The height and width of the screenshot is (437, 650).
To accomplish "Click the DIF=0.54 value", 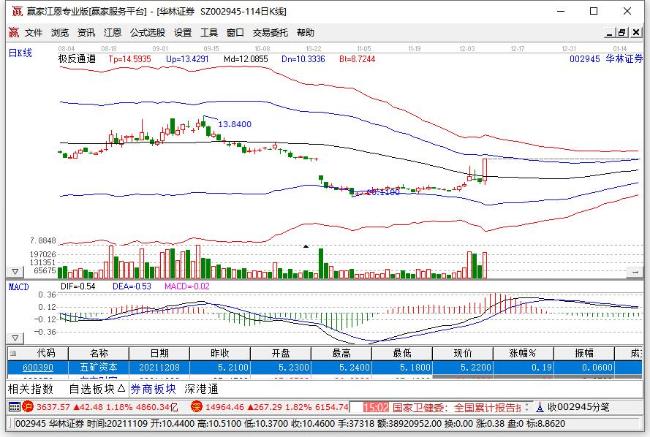I will tap(78, 286).
